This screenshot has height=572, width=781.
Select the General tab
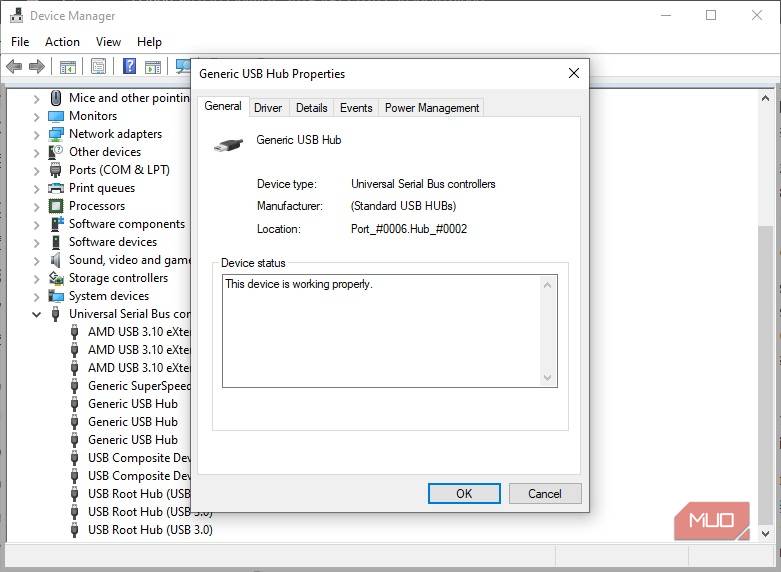tap(223, 106)
